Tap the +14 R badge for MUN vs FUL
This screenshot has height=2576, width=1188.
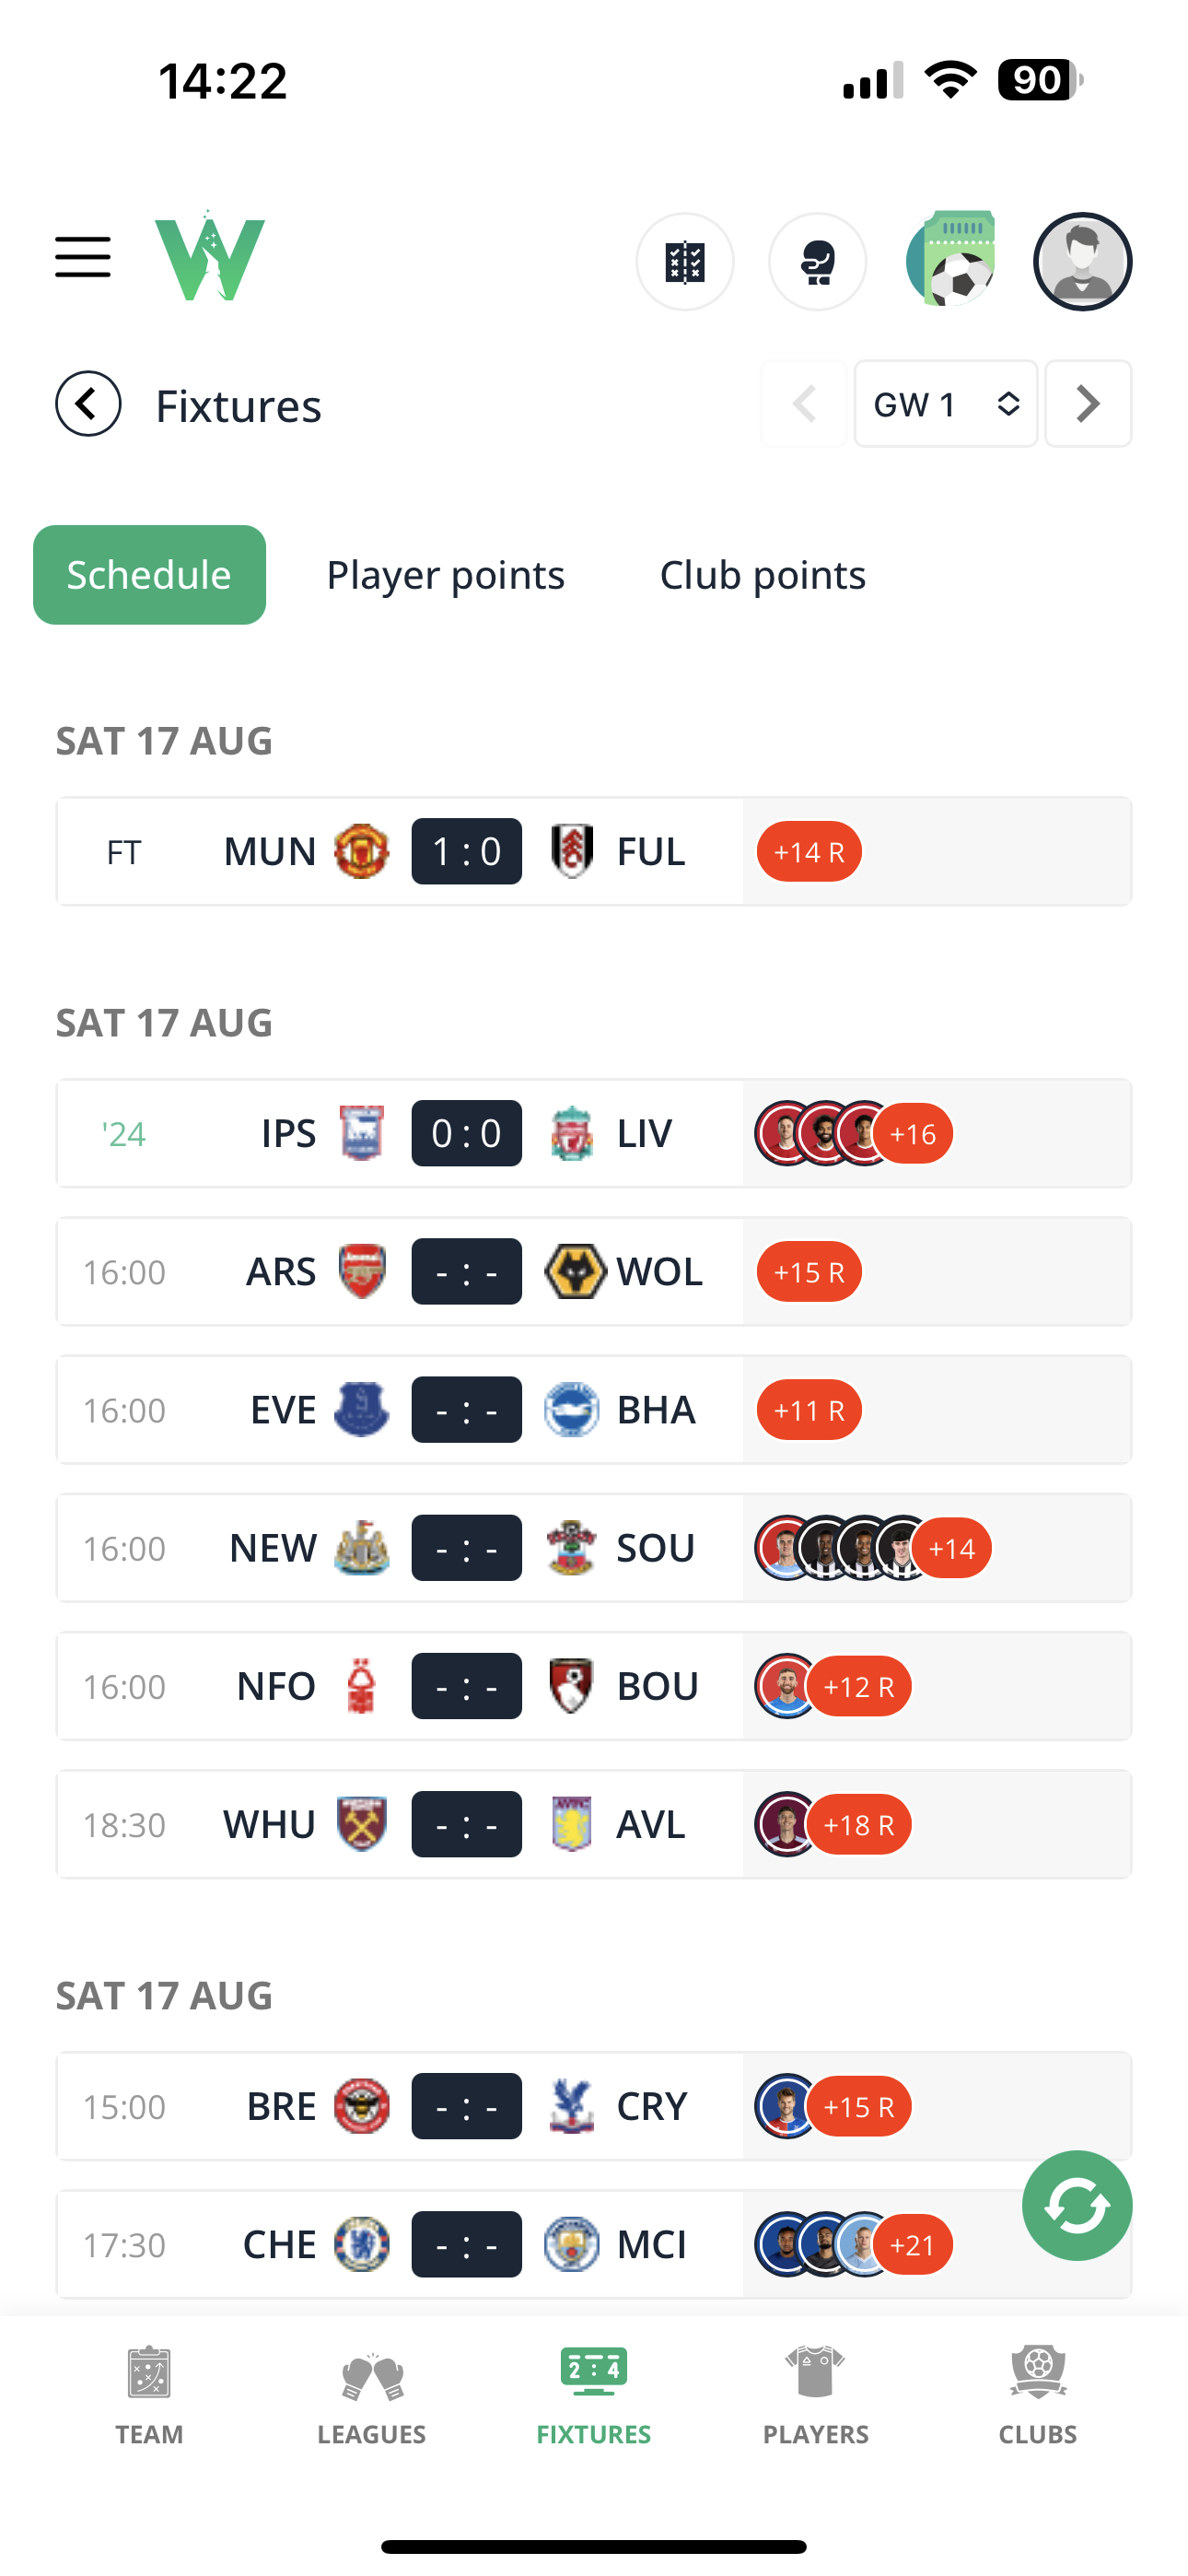tap(809, 852)
